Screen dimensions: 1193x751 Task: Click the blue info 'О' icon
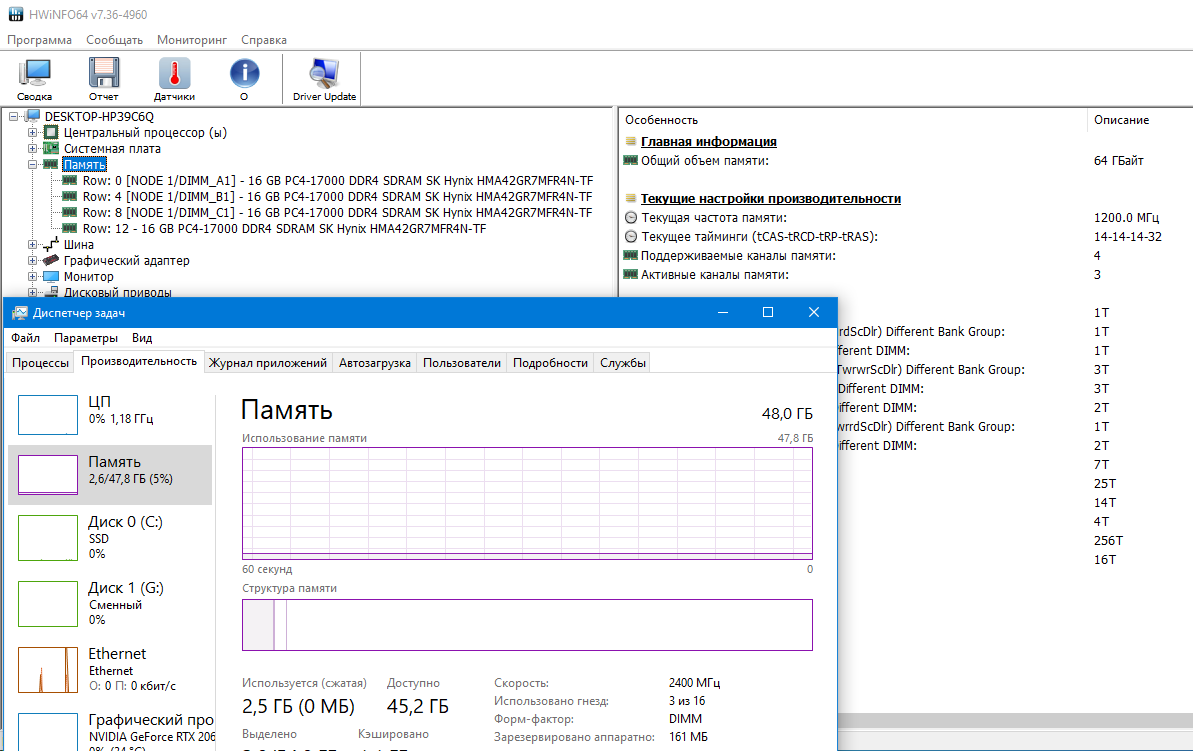(244, 79)
